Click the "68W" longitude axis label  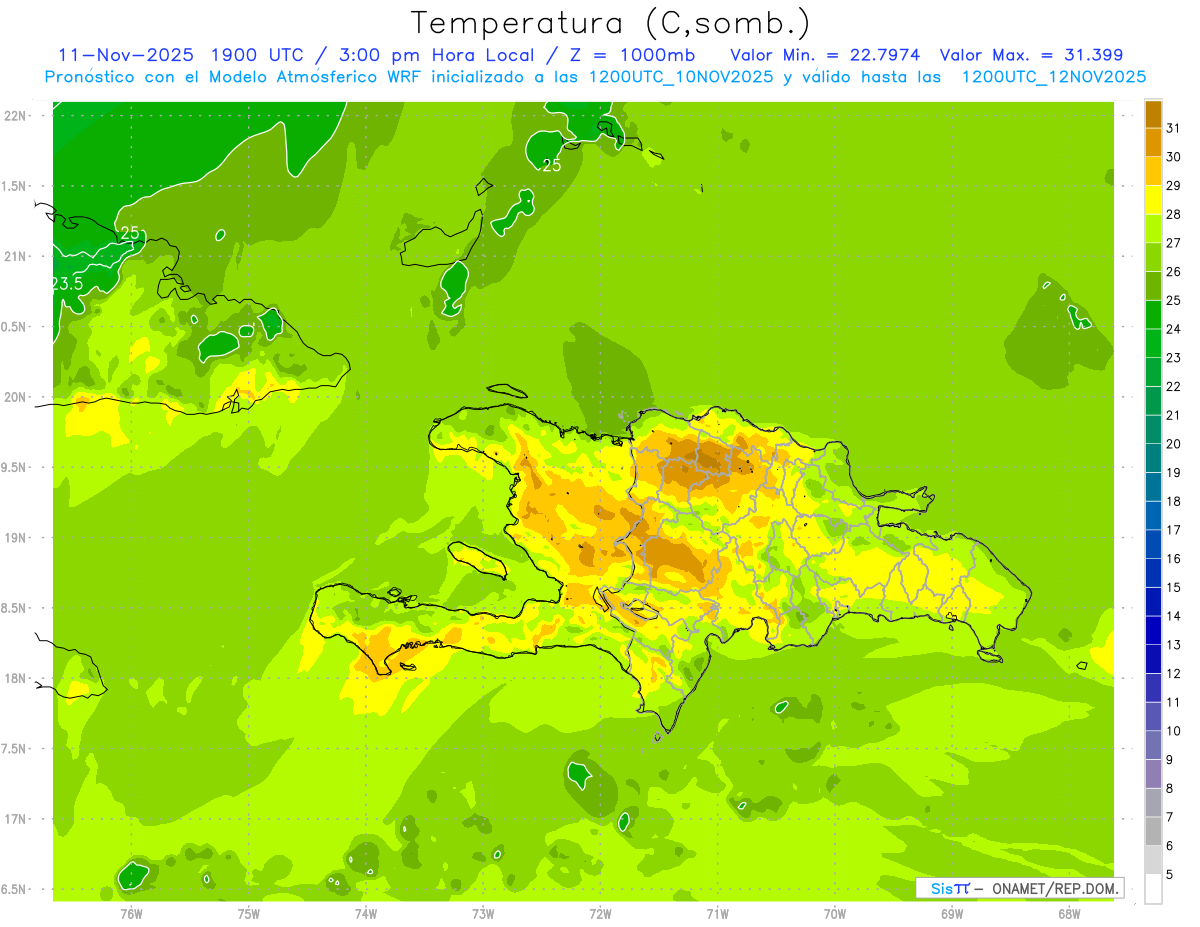coord(1069,914)
